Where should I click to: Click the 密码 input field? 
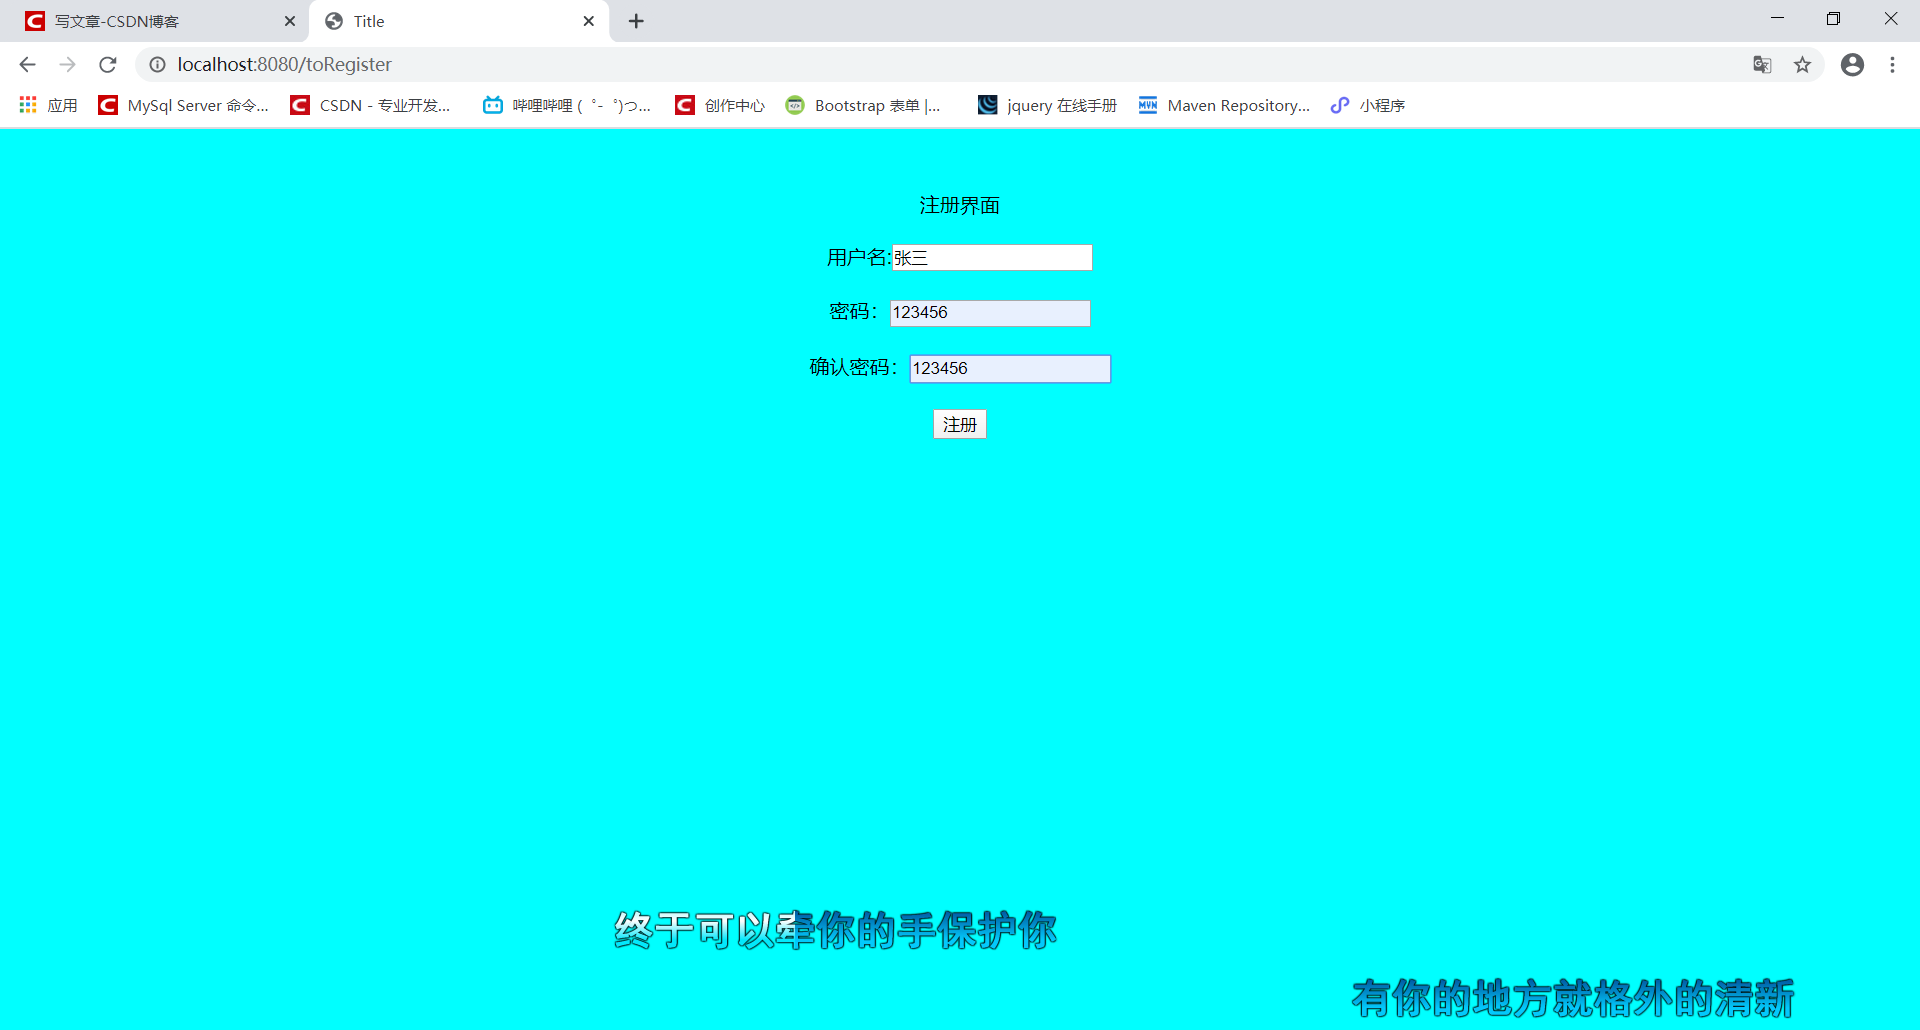pyautogui.click(x=990, y=313)
